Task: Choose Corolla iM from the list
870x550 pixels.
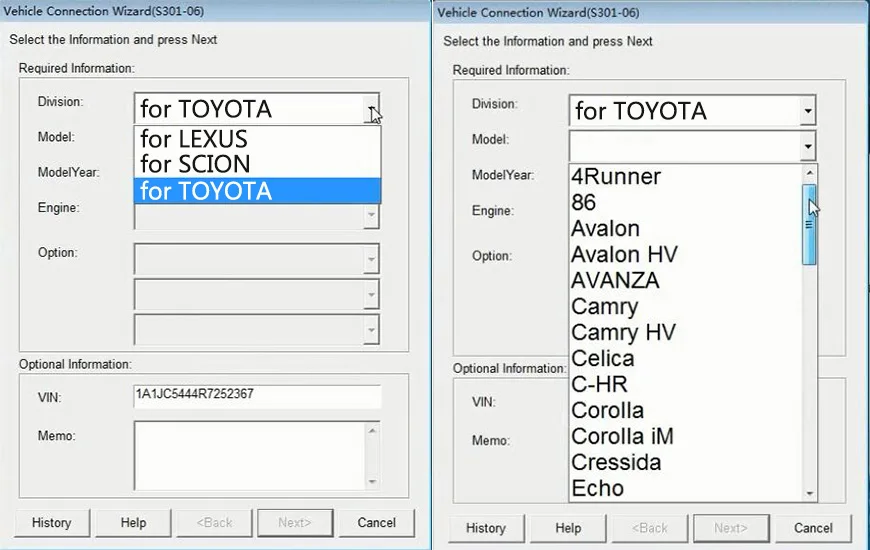Action: click(686, 437)
